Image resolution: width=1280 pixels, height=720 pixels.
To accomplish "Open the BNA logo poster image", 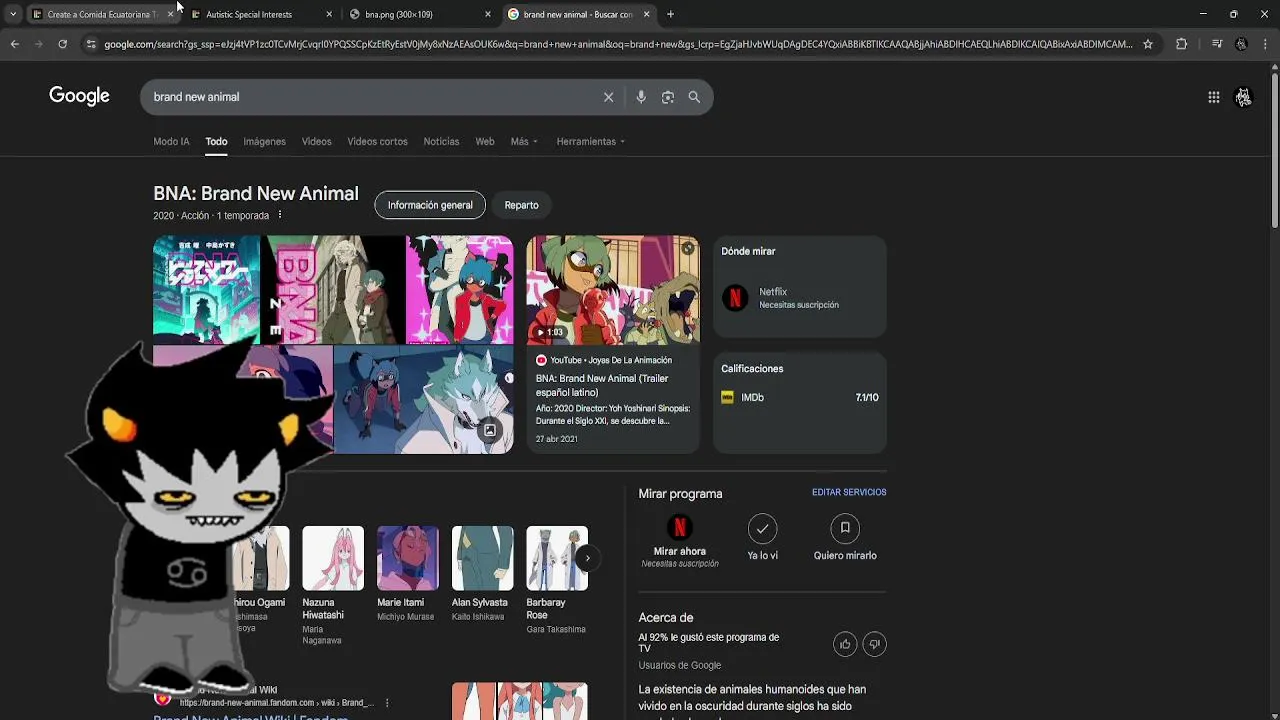I will [x=206, y=290].
